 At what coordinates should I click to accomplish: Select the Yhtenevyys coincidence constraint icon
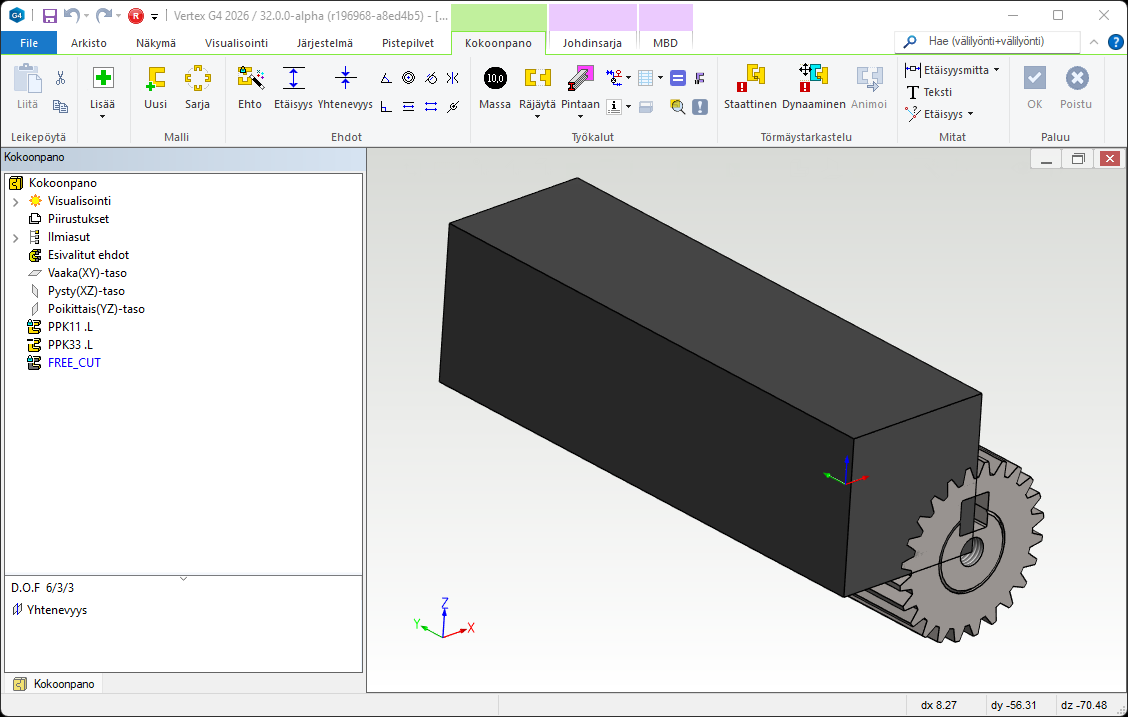click(x=345, y=87)
